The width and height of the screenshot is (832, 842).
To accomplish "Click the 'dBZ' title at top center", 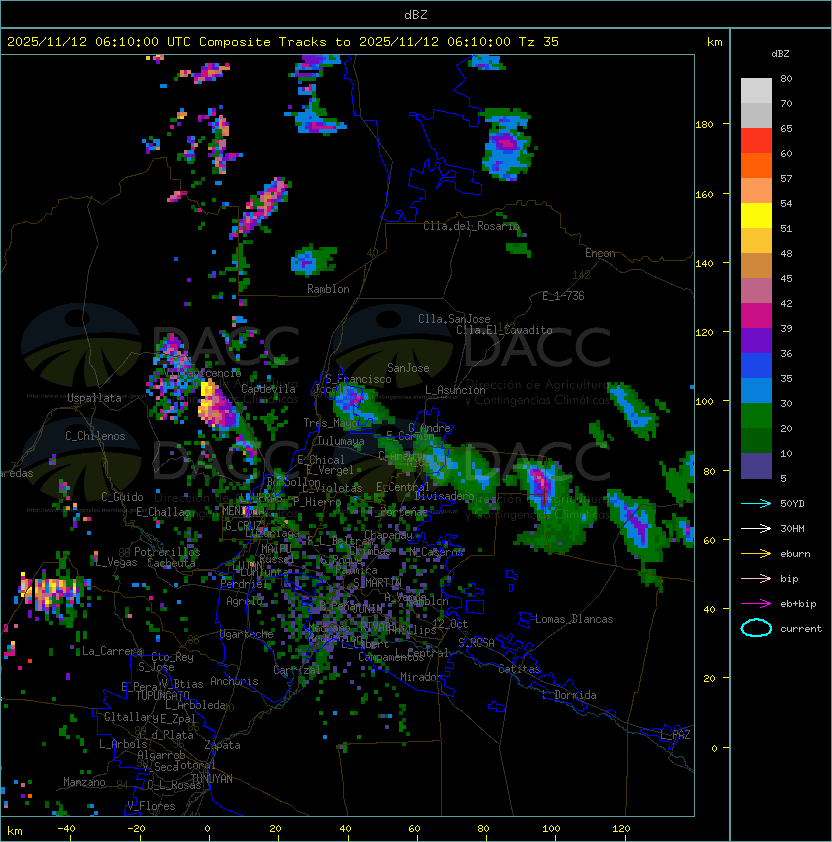I will pos(416,15).
